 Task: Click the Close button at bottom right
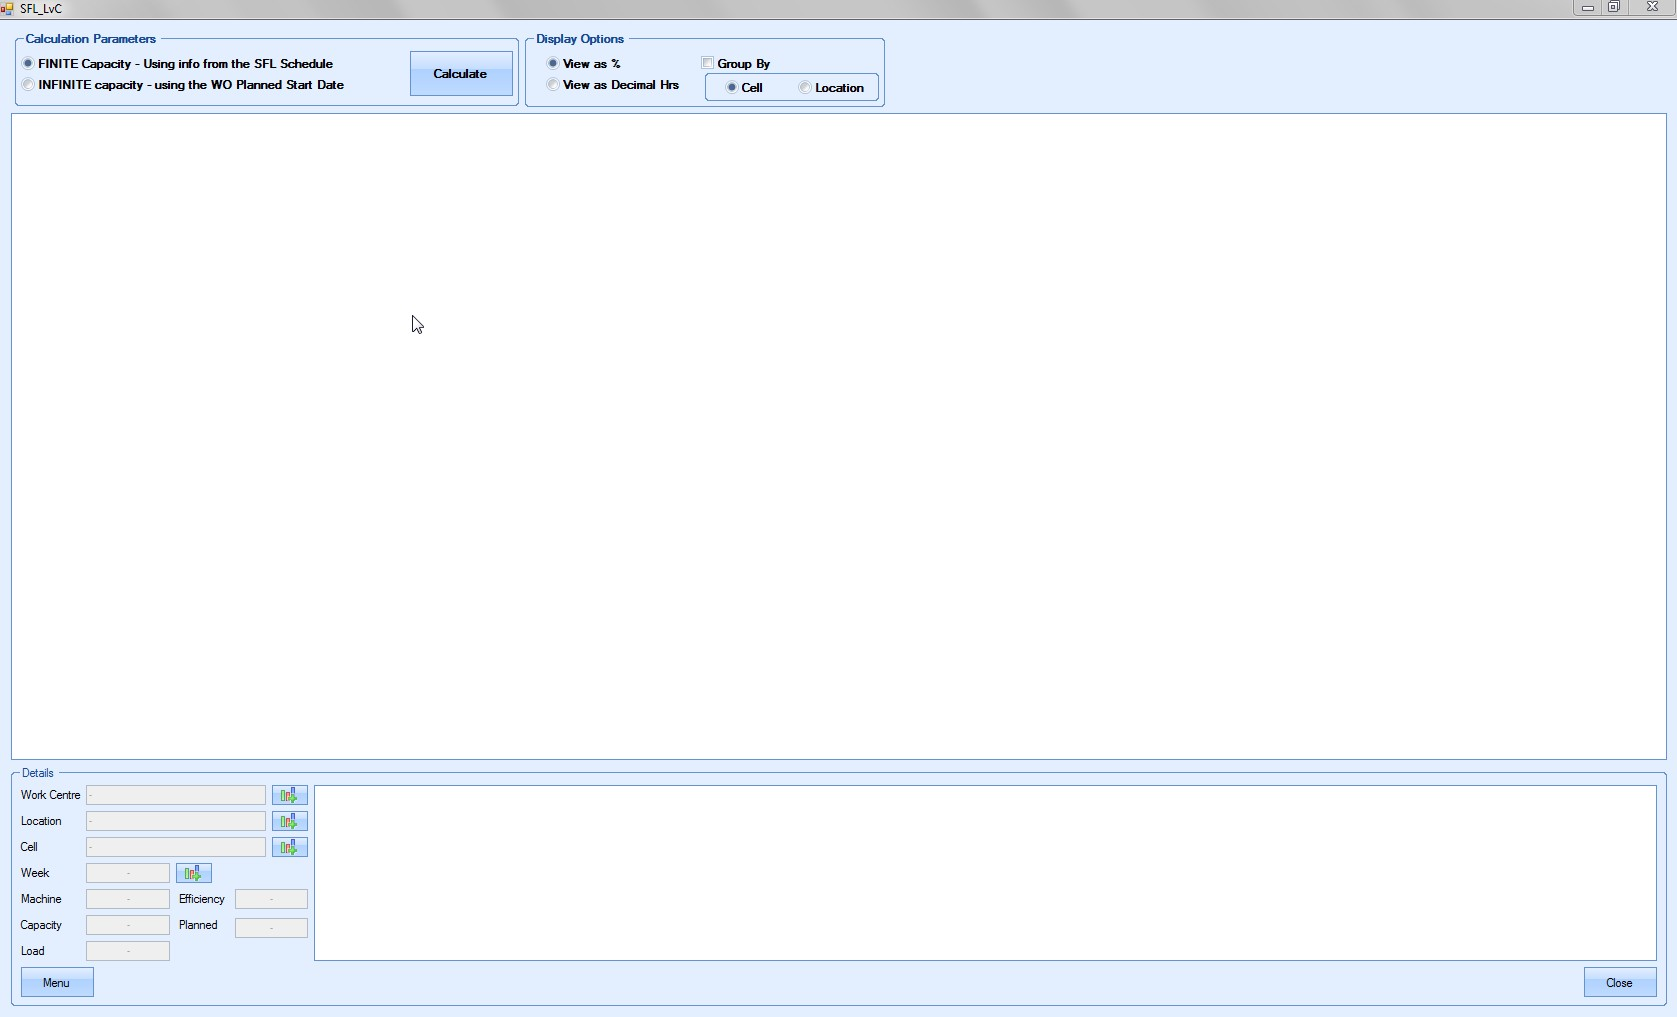pos(1619,983)
